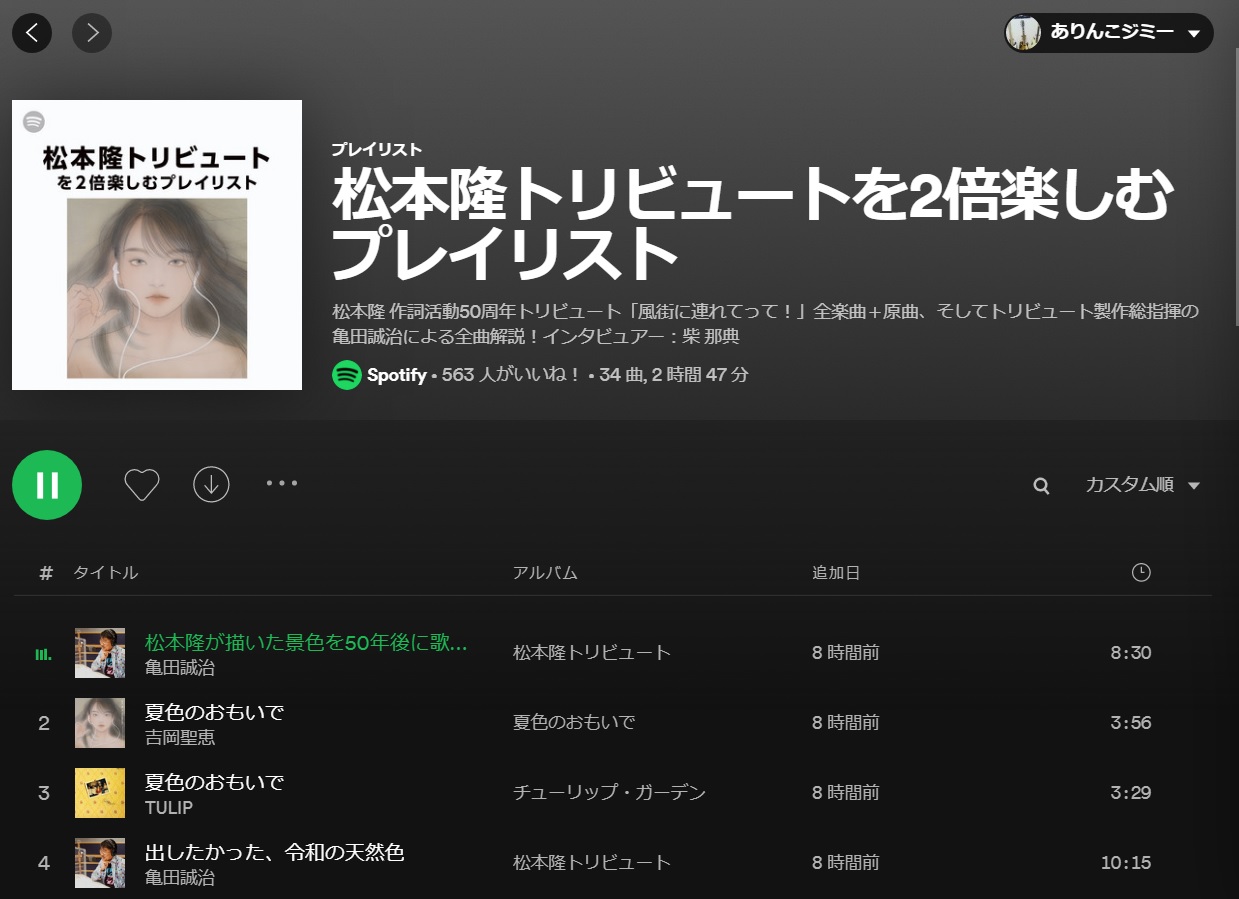The height and width of the screenshot is (899, 1239).
Task: Click the 563 人がいいね！ likes count
Action: click(511, 375)
